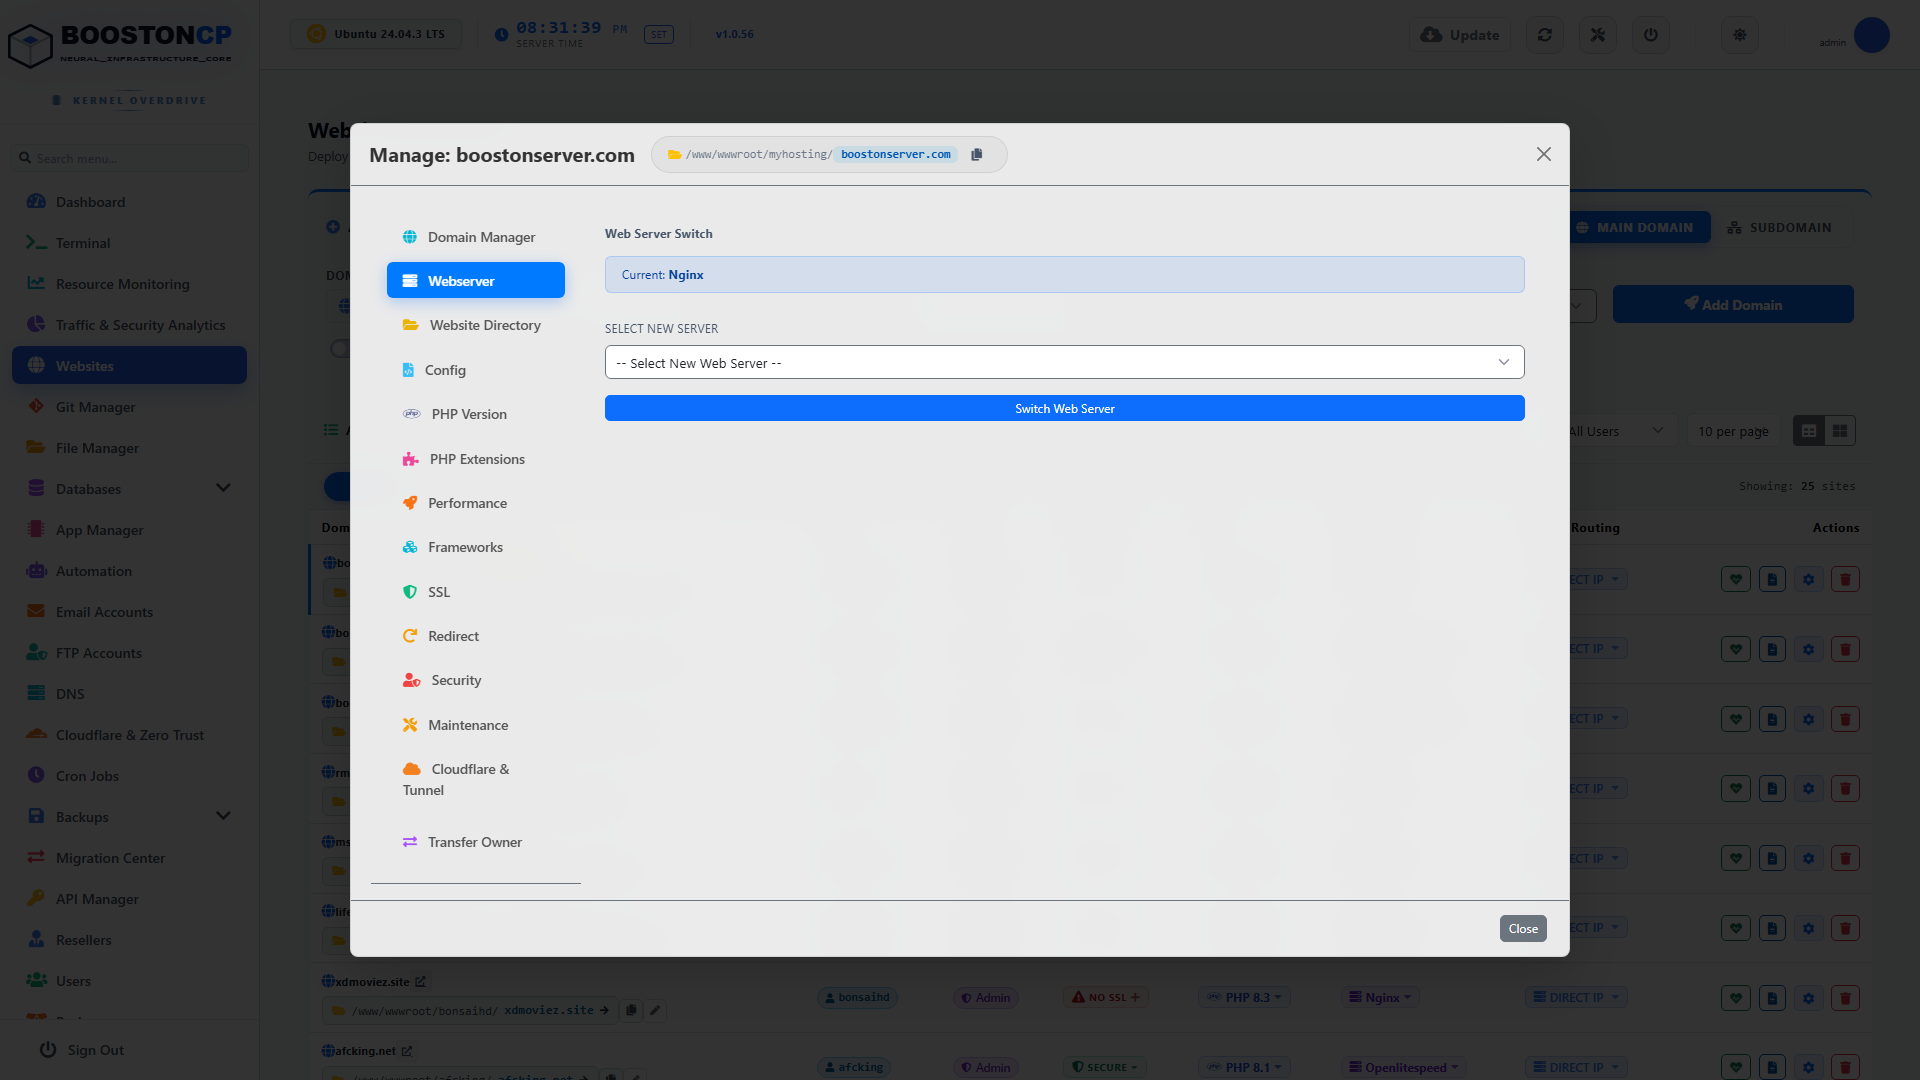Open Git Manager in sidebar
This screenshot has height=1080, width=1920.
tap(129, 407)
